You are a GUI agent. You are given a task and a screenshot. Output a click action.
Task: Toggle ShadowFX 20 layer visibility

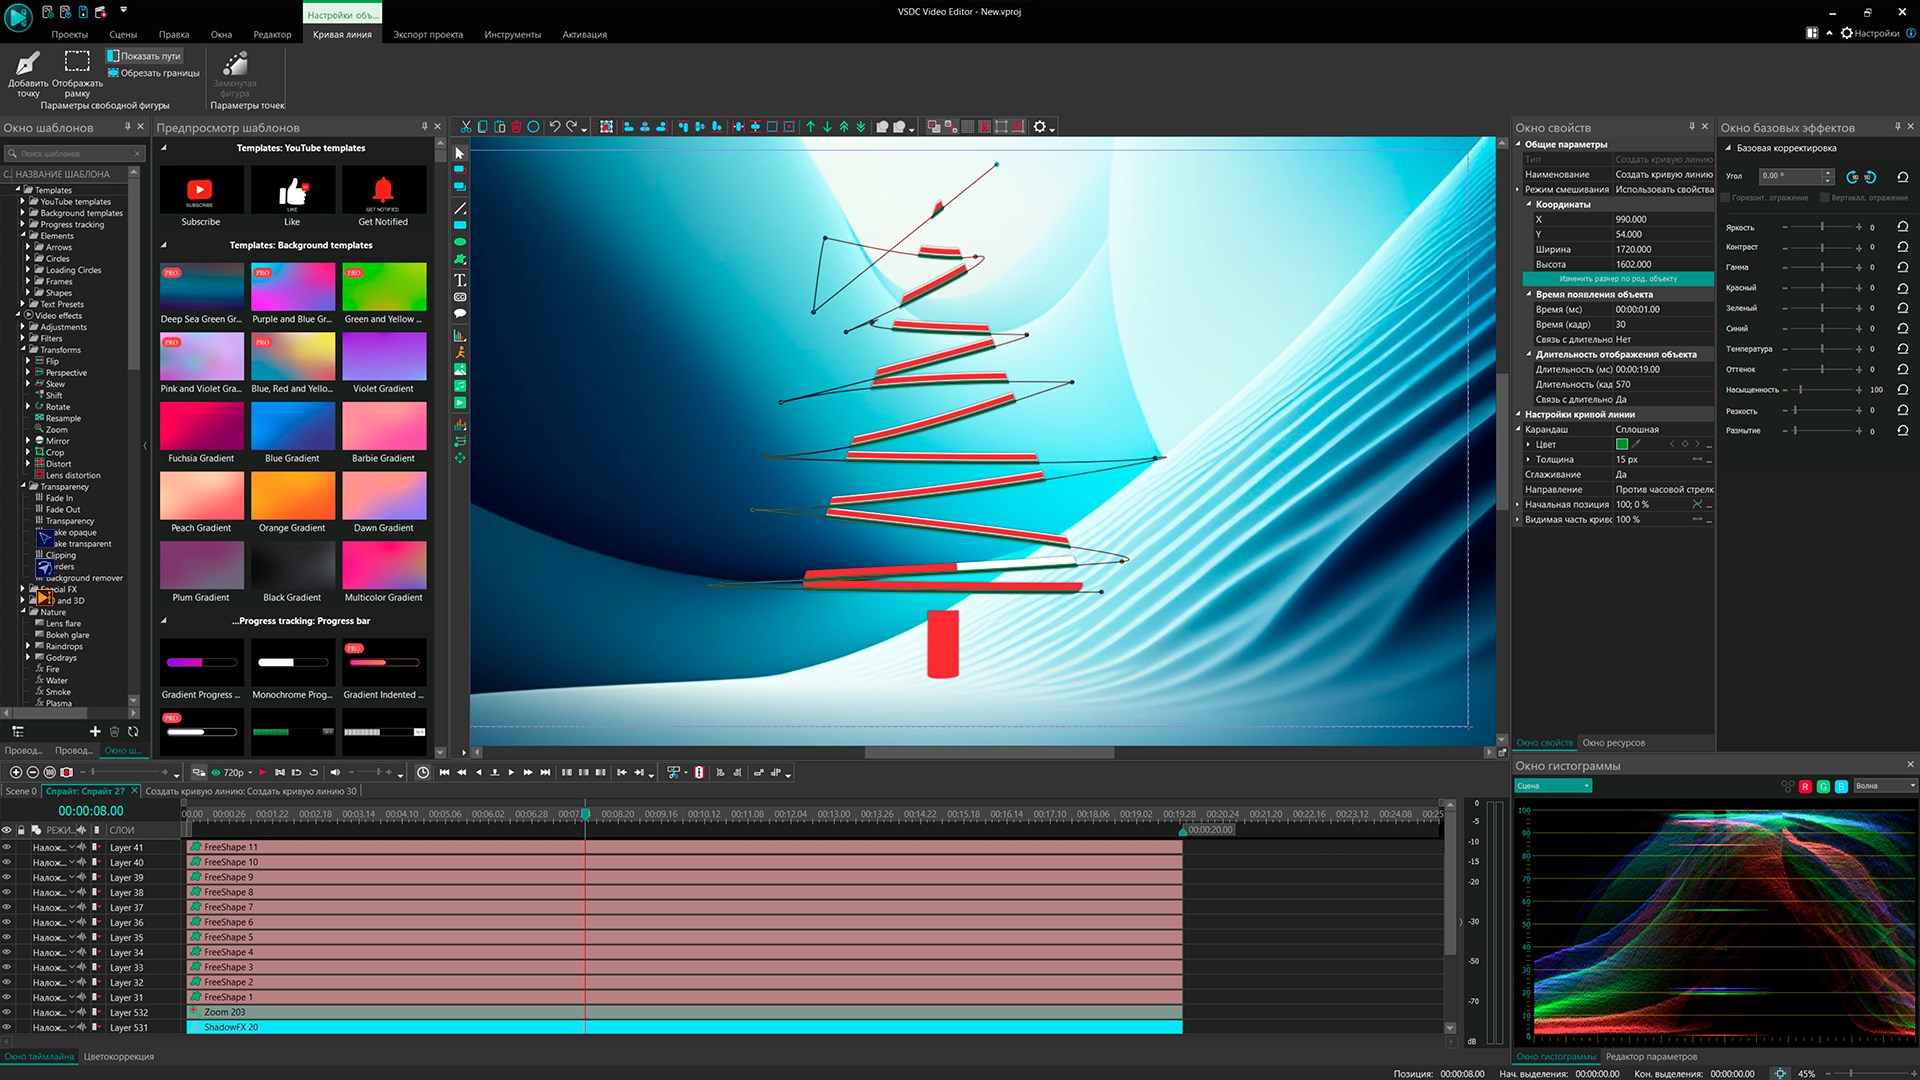pos(7,1026)
